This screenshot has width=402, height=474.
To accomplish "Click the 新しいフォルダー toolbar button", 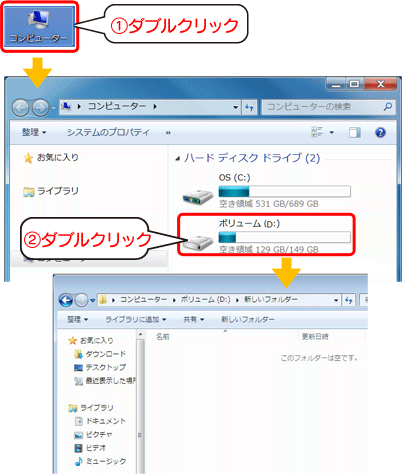I will [x=248, y=320].
